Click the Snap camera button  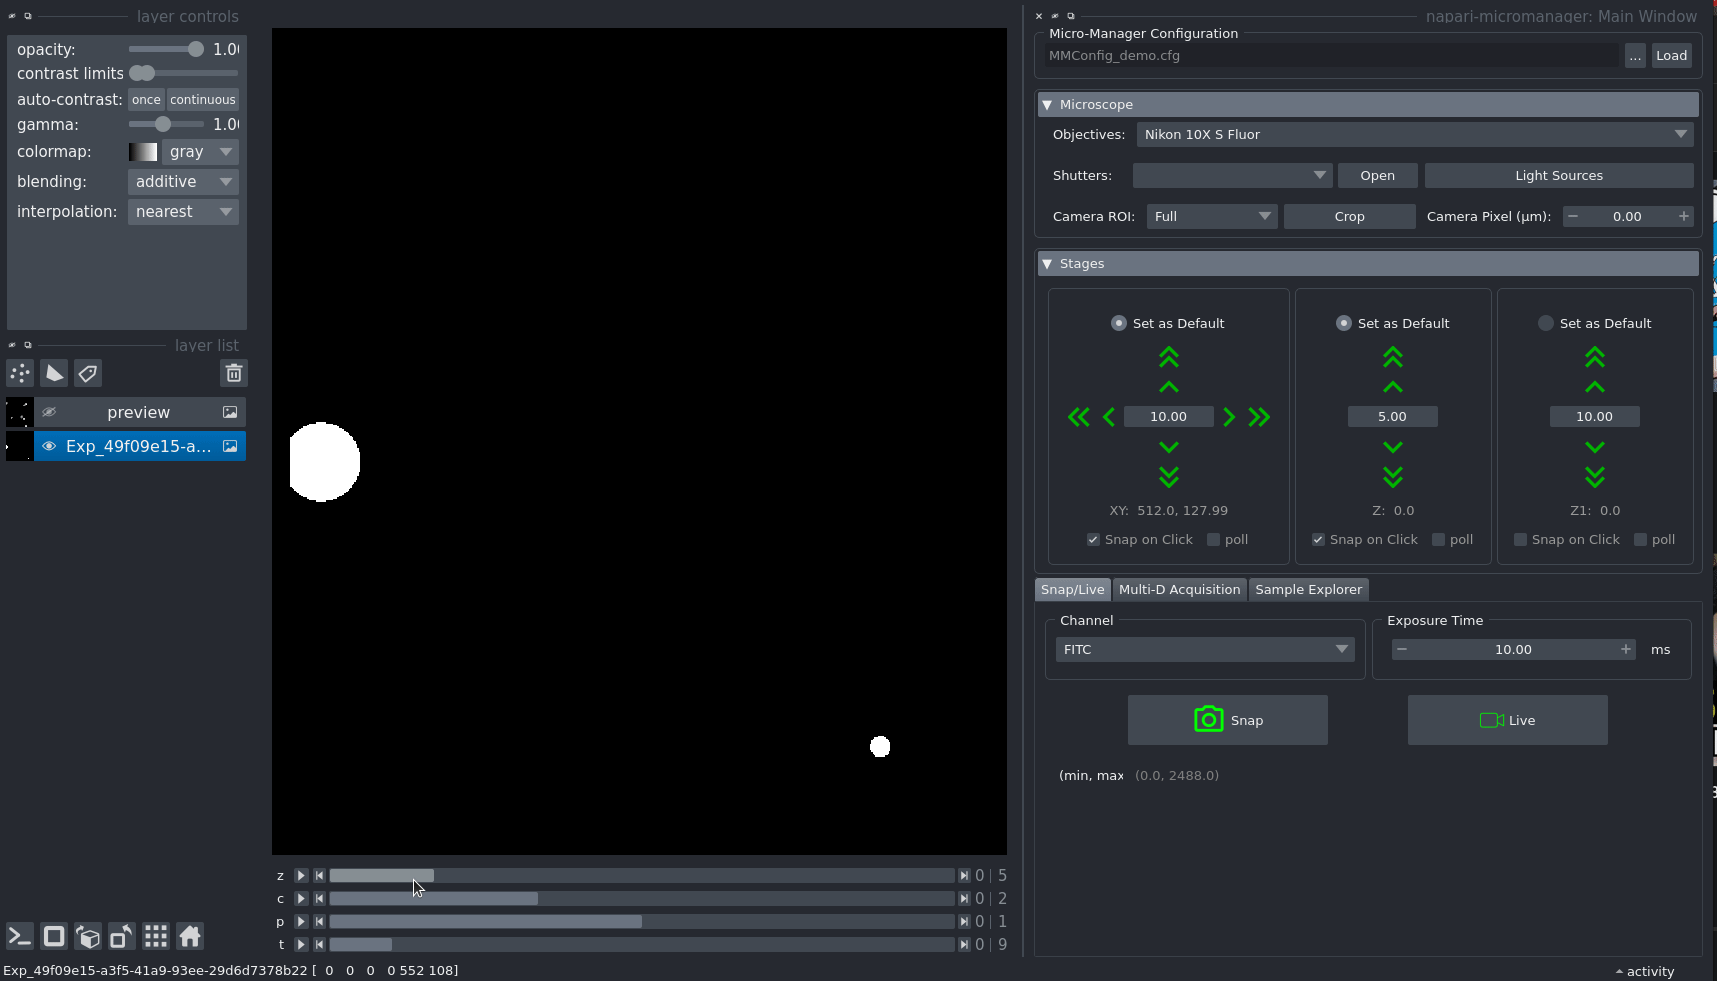point(1228,720)
